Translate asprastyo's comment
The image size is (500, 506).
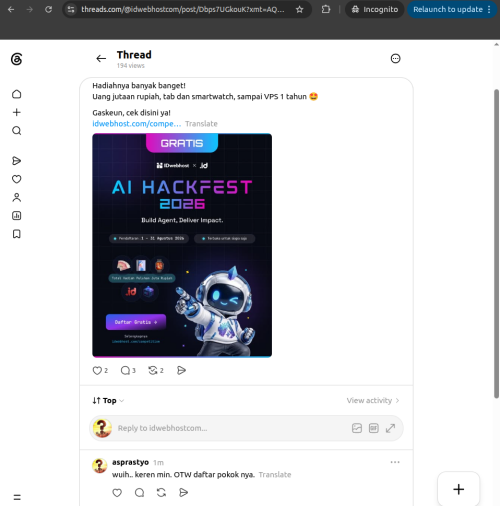(275, 474)
